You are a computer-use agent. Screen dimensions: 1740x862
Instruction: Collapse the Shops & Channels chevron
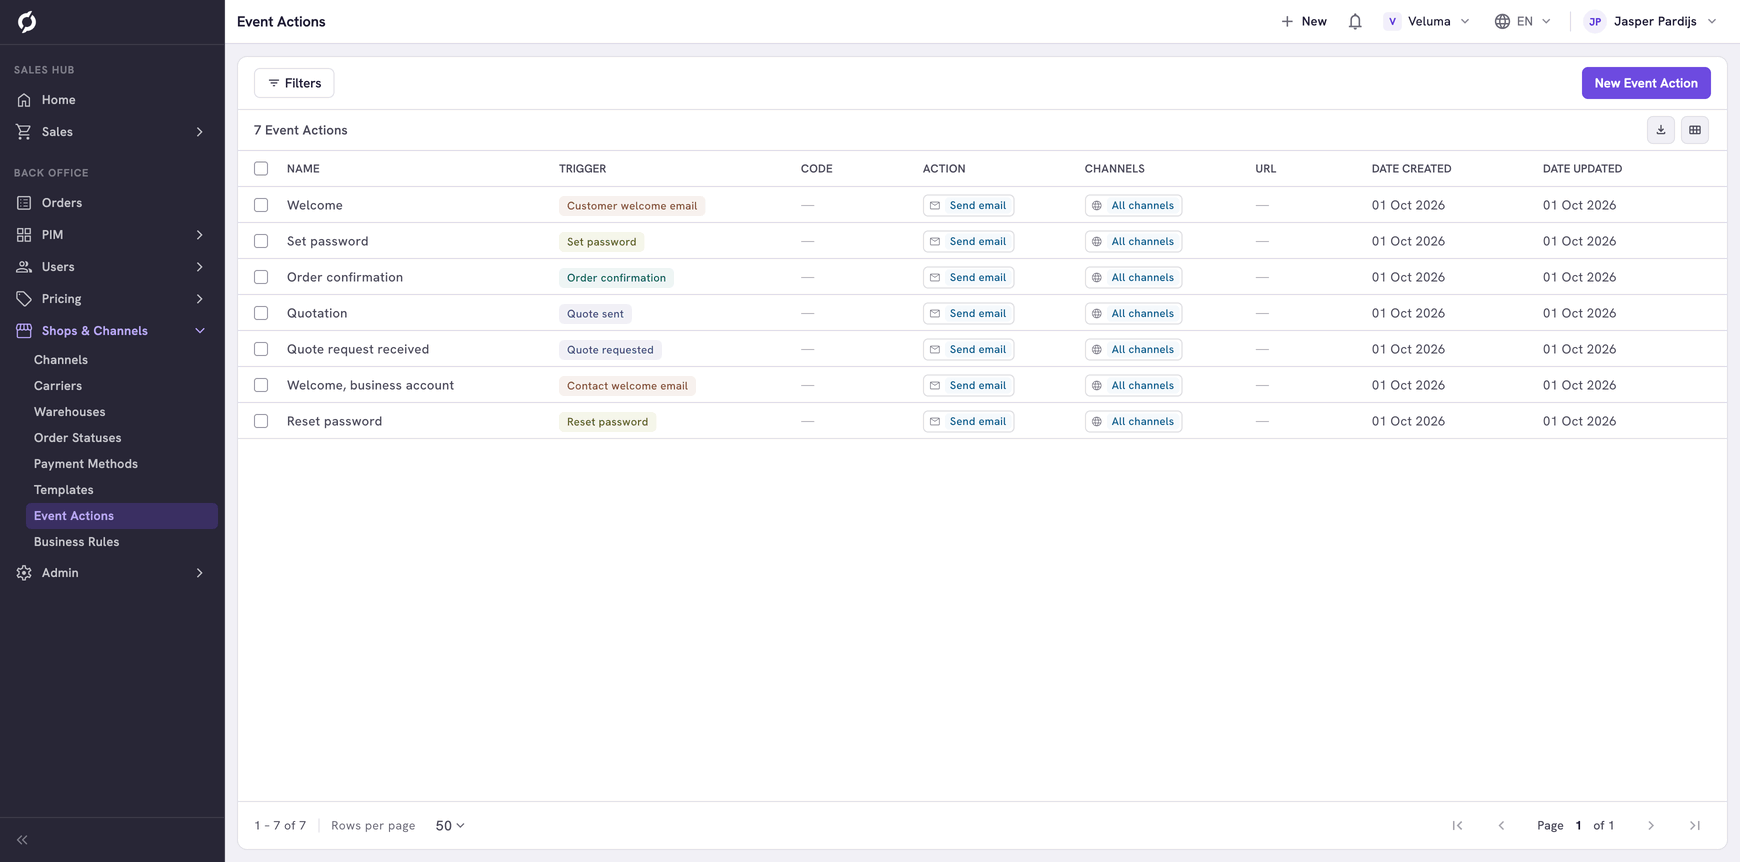pyautogui.click(x=200, y=331)
